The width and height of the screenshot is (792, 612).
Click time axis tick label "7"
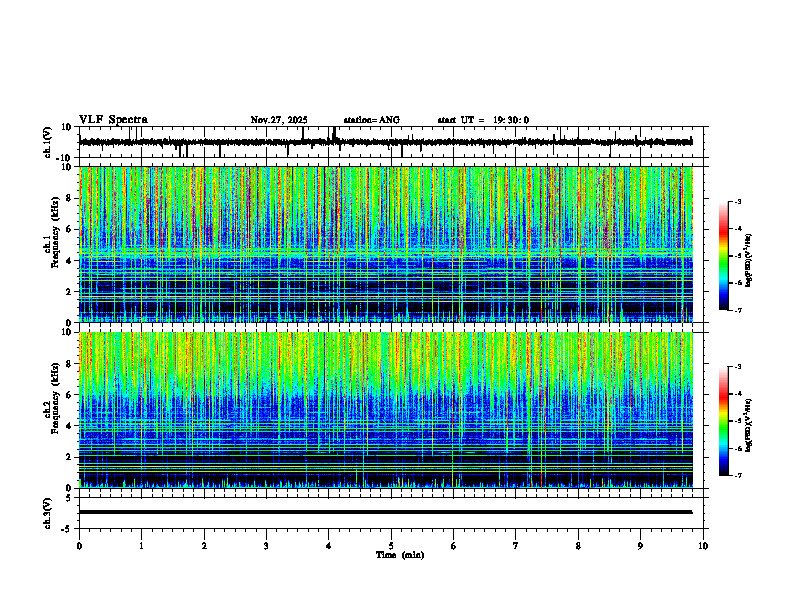click(x=516, y=546)
